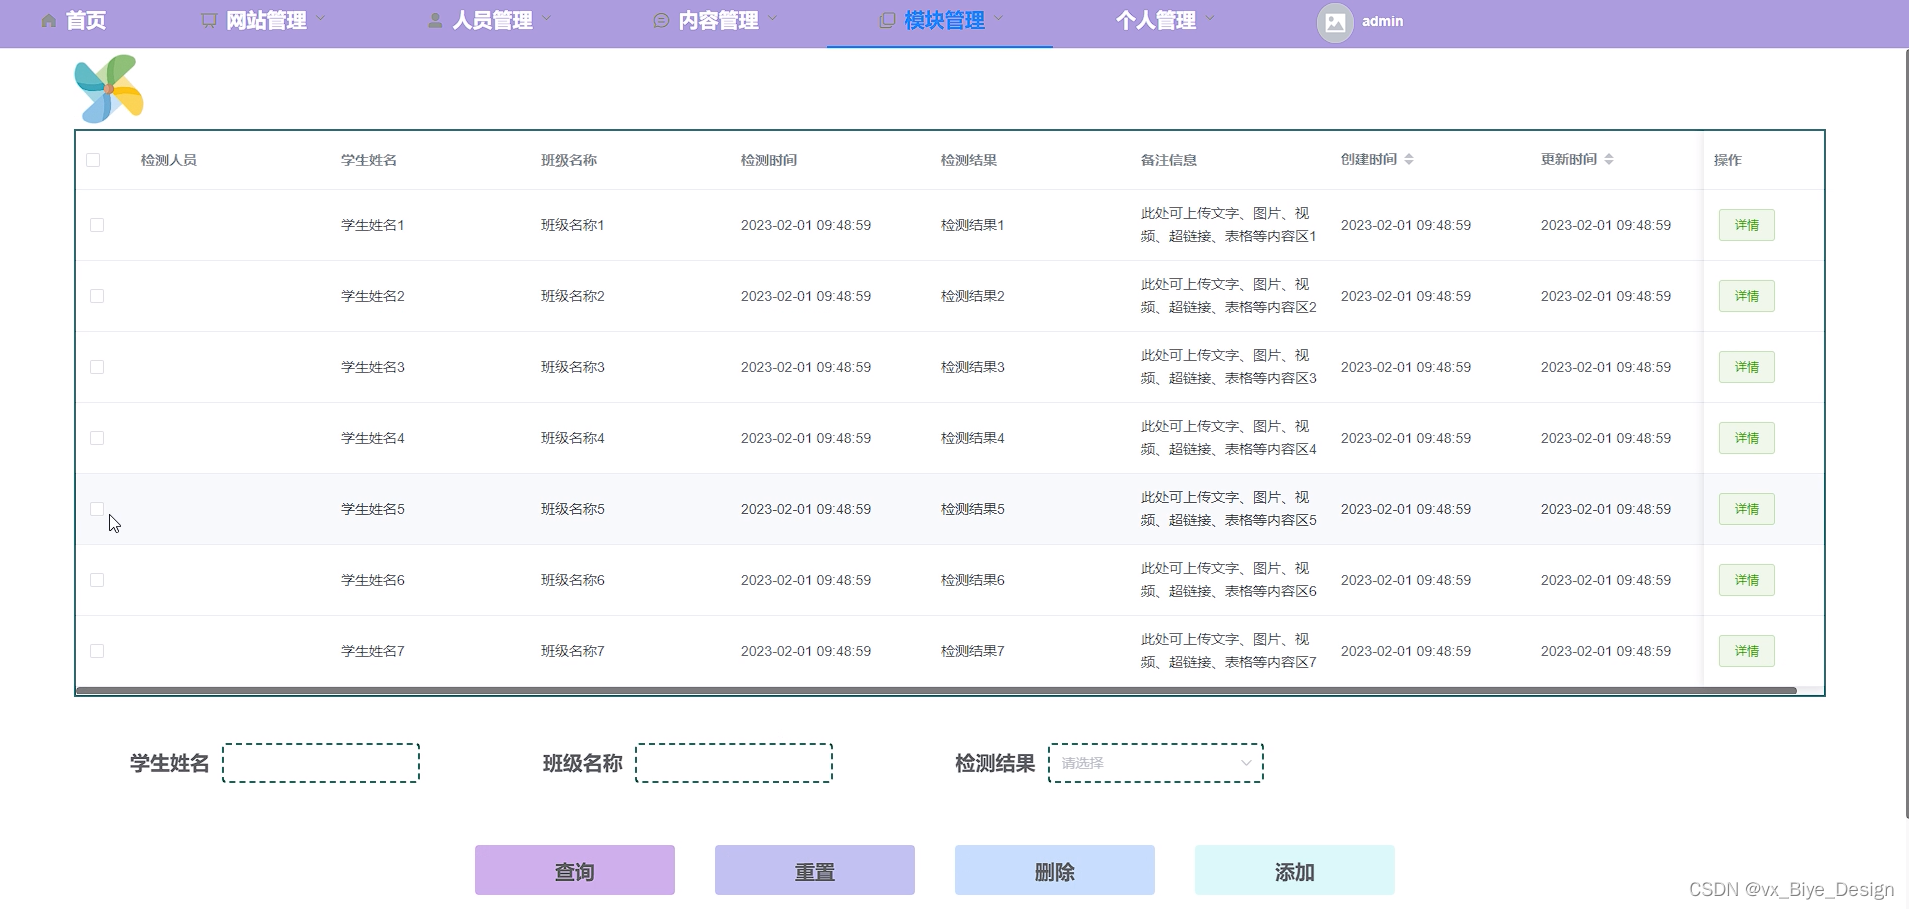The height and width of the screenshot is (909, 1909).
Task: Click the copy icon beside 模块管理
Action: pos(887,20)
